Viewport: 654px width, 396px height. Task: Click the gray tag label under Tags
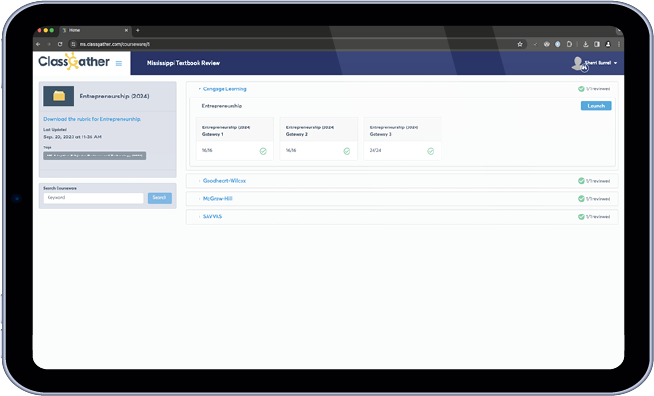(x=95, y=156)
